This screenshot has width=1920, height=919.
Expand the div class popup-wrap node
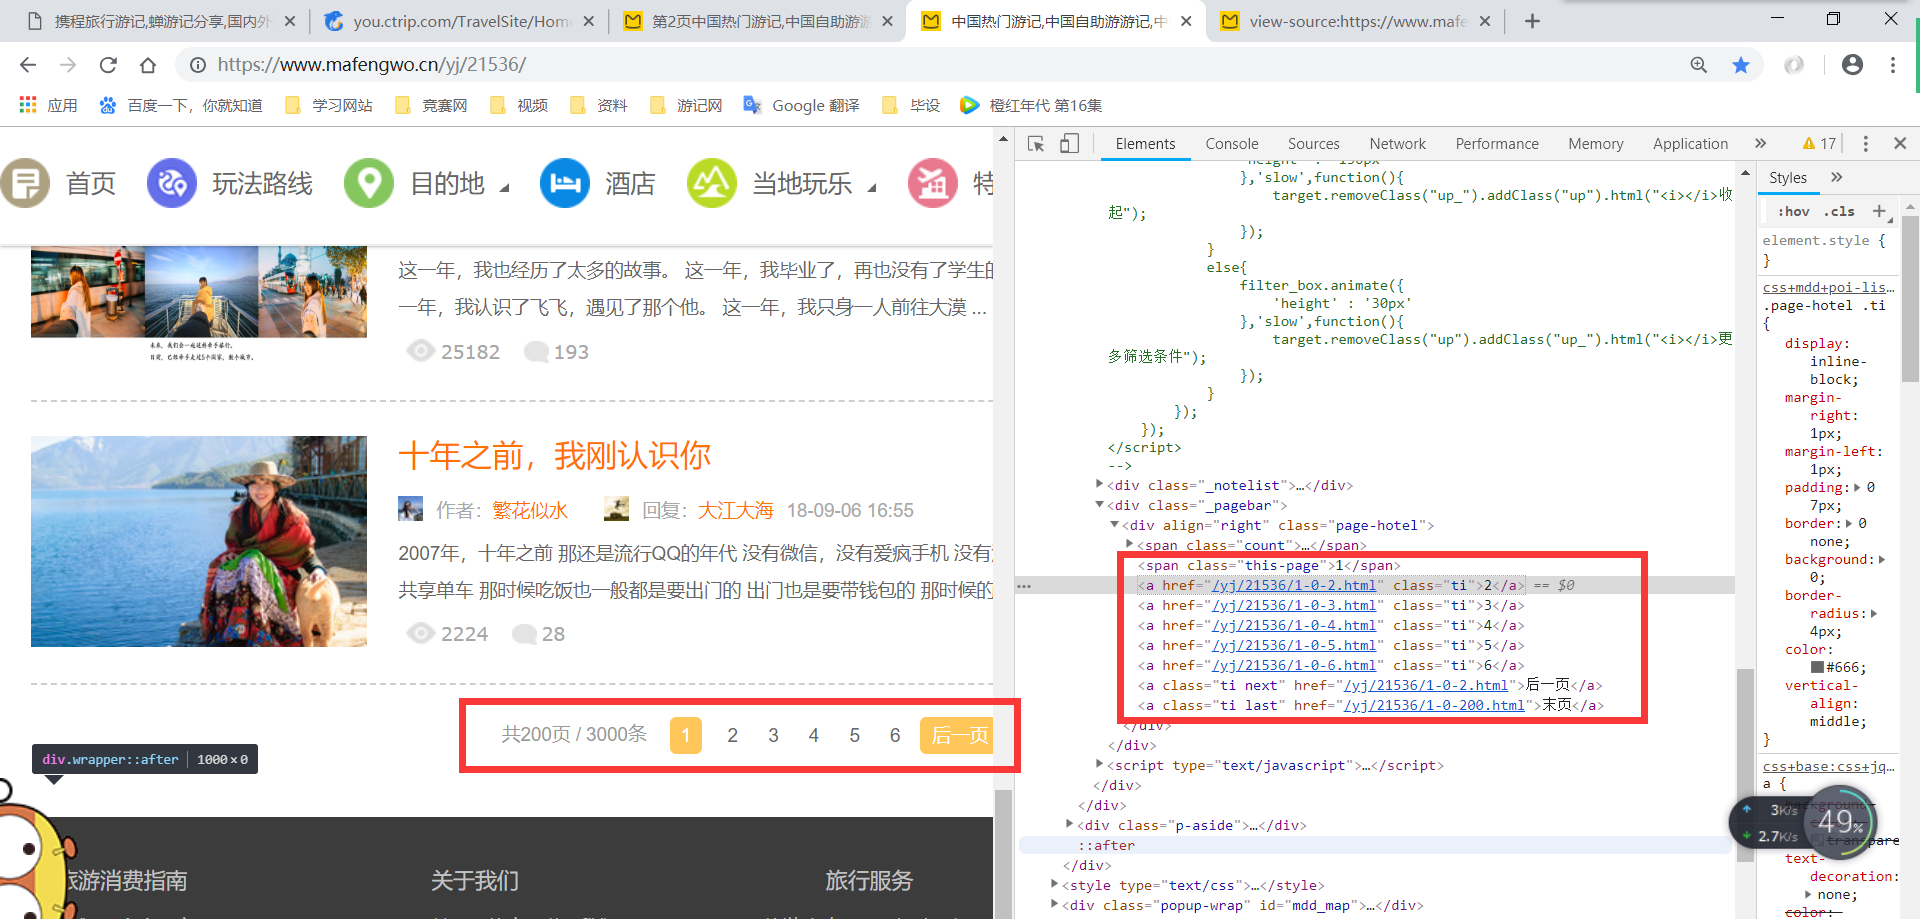1055,904
